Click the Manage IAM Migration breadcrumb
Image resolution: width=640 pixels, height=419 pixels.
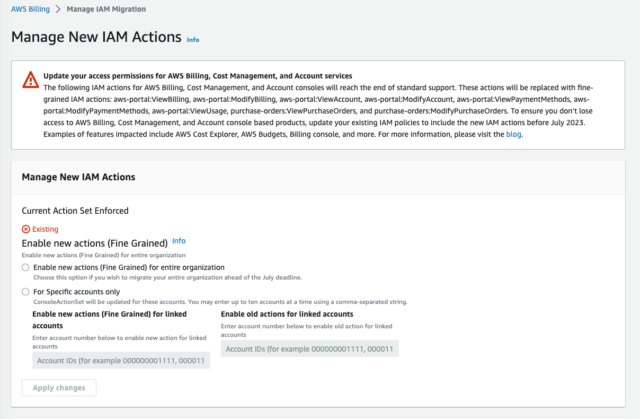click(x=106, y=9)
